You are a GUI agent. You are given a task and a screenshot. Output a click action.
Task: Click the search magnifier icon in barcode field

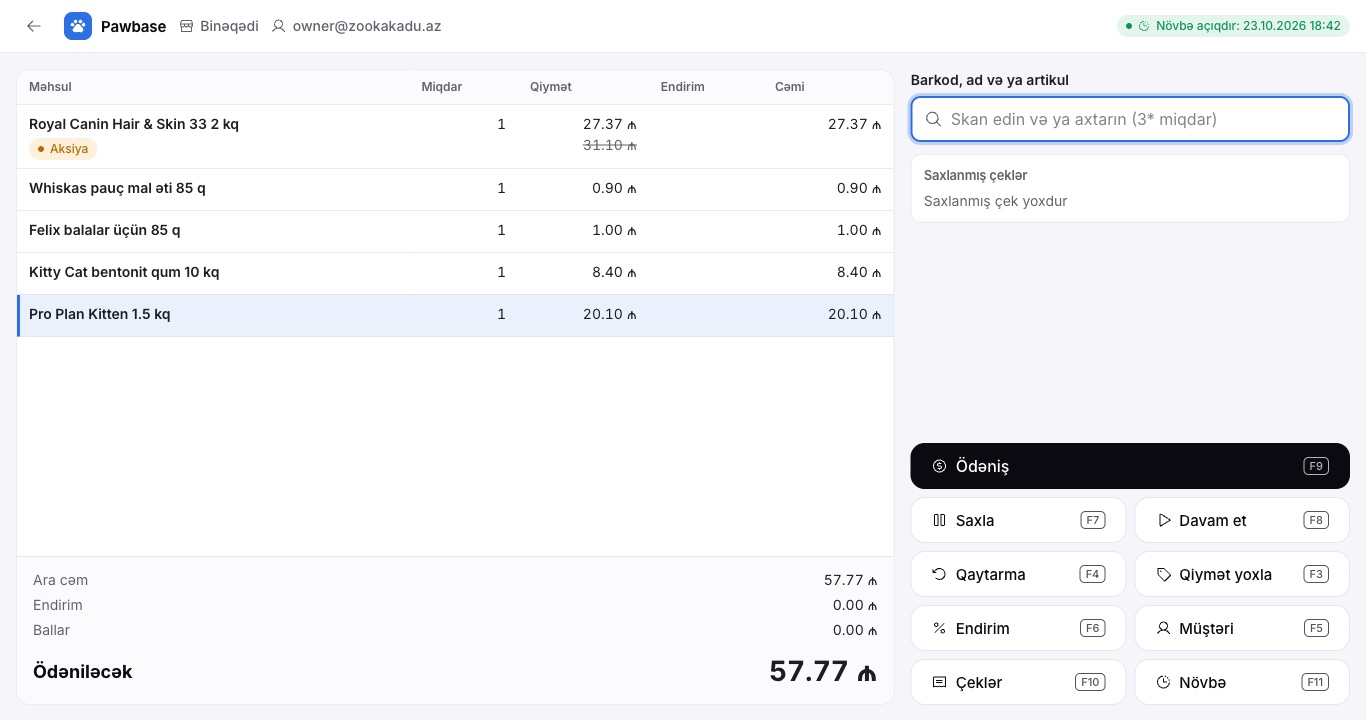coord(933,119)
